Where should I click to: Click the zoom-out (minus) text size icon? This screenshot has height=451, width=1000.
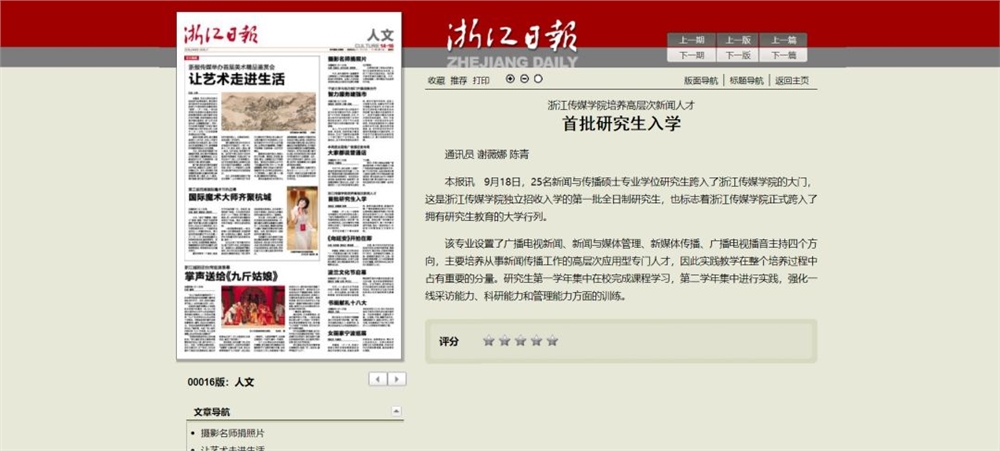tap(524, 78)
